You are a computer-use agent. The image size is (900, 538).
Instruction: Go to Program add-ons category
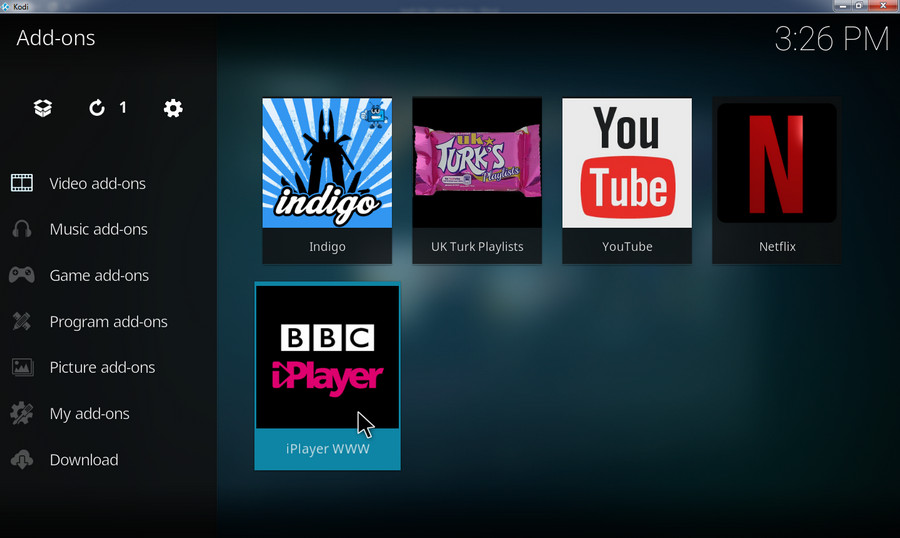point(108,322)
